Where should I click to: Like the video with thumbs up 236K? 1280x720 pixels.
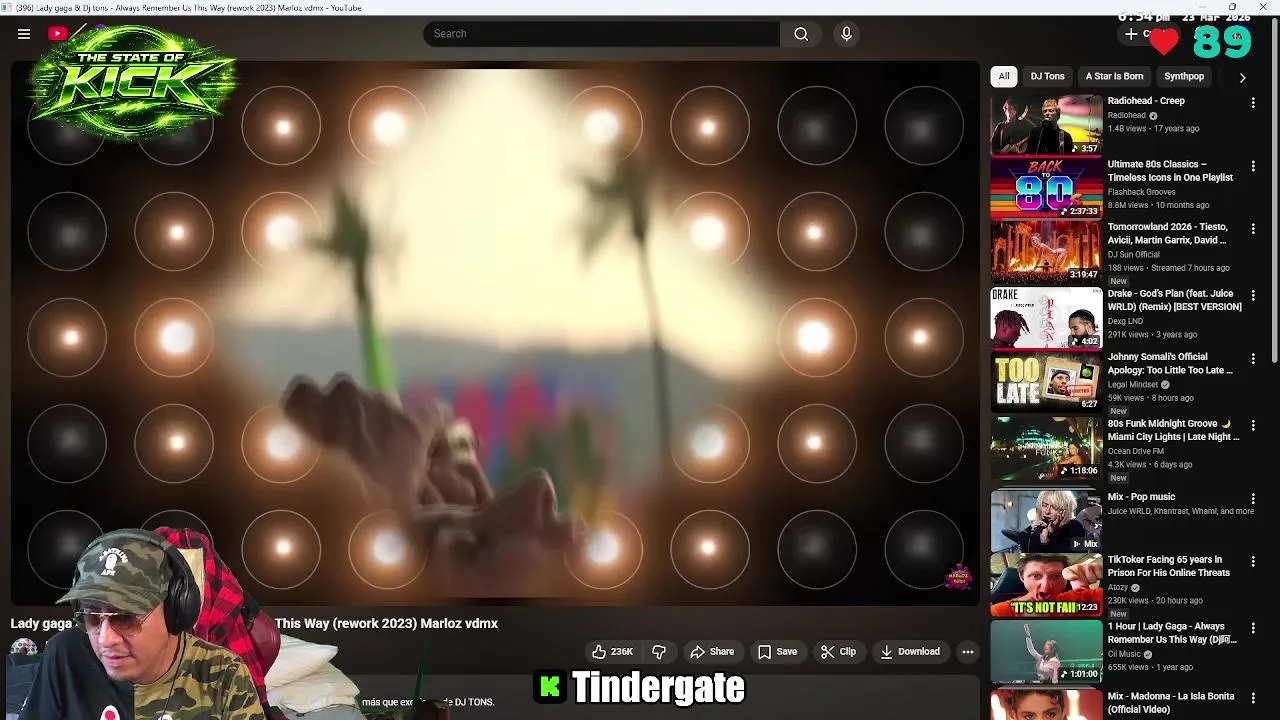click(x=612, y=652)
